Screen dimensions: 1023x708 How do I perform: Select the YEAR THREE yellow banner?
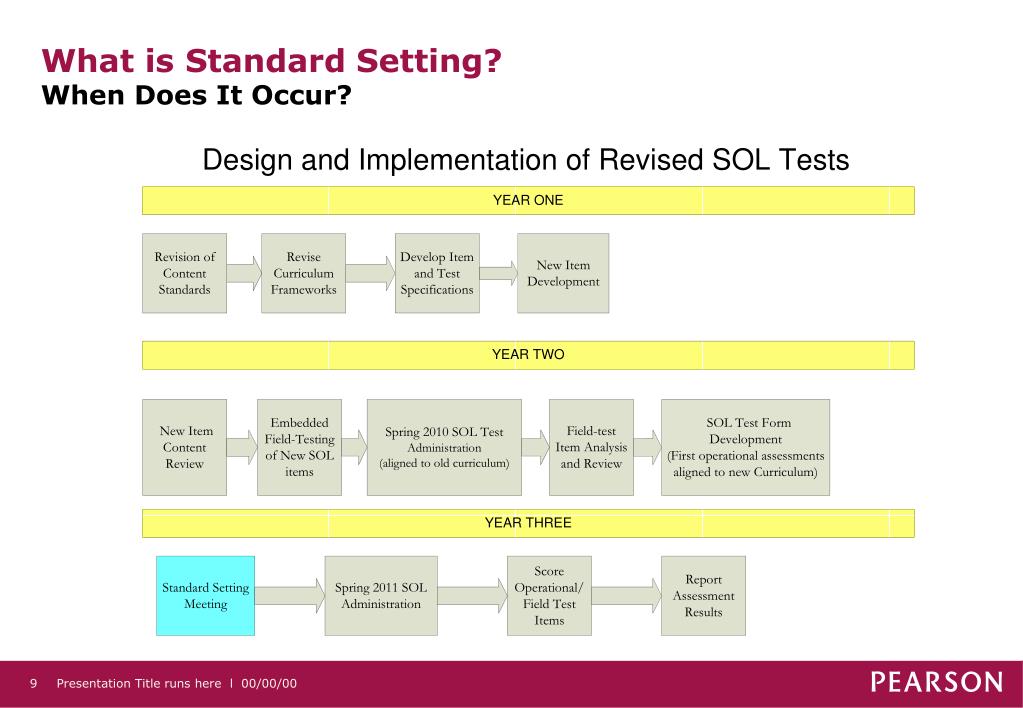point(528,523)
